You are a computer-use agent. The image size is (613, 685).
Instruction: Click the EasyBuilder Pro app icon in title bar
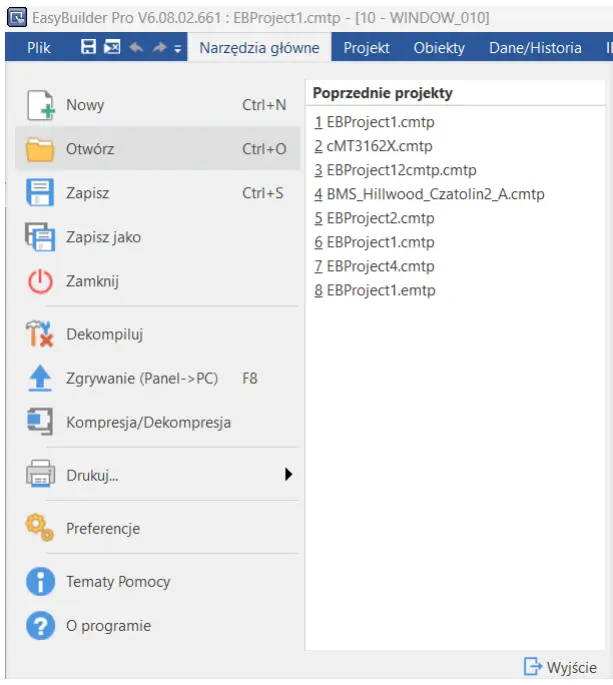[x=17, y=17]
